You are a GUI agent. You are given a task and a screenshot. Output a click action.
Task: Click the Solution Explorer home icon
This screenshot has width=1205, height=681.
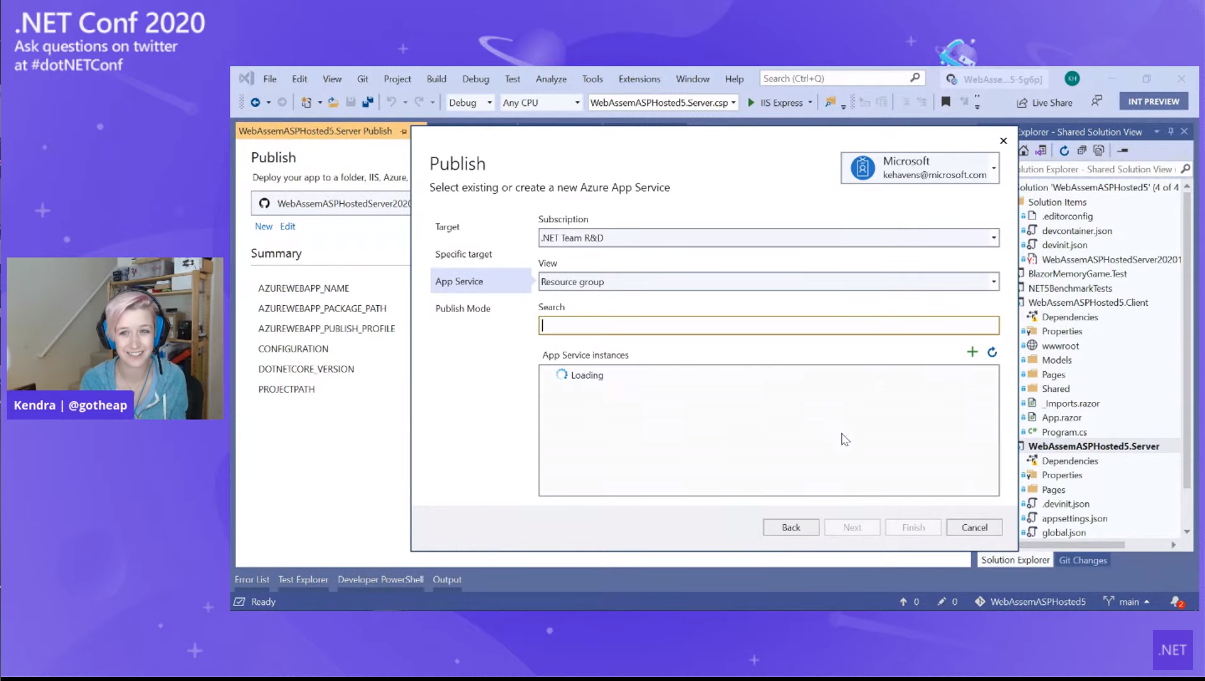click(1024, 150)
